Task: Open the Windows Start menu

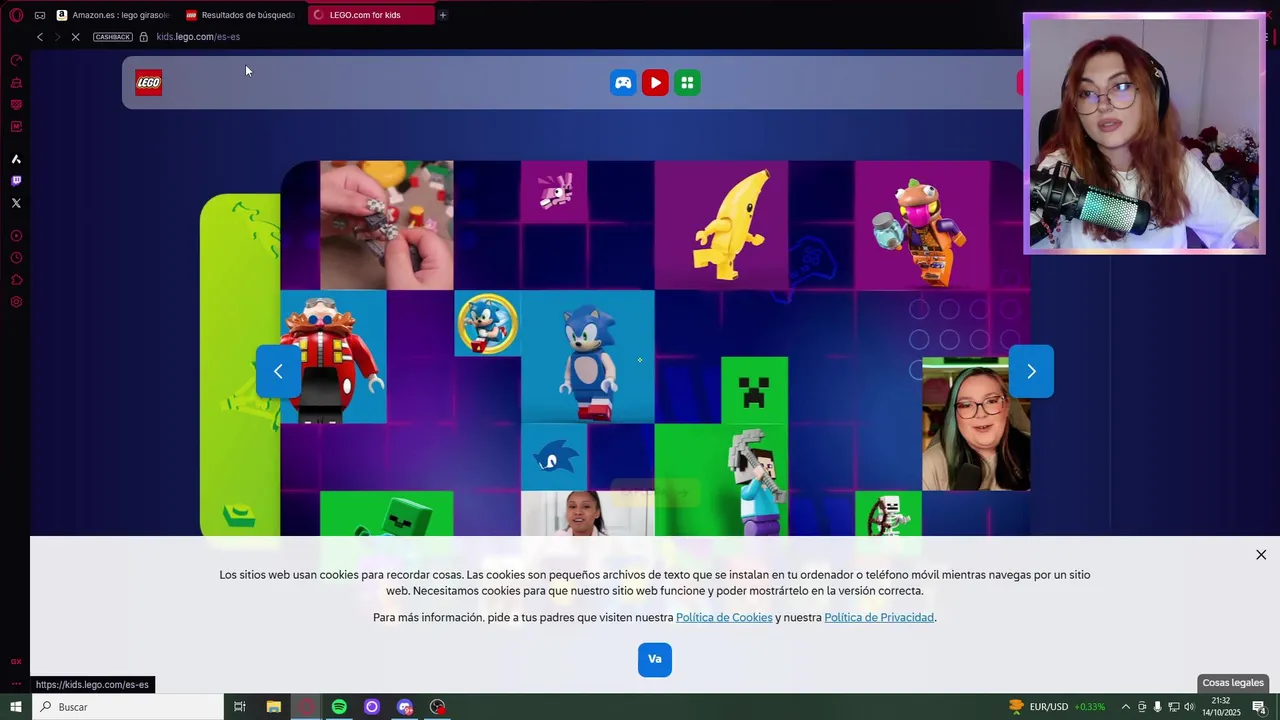Action: [x=16, y=707]
